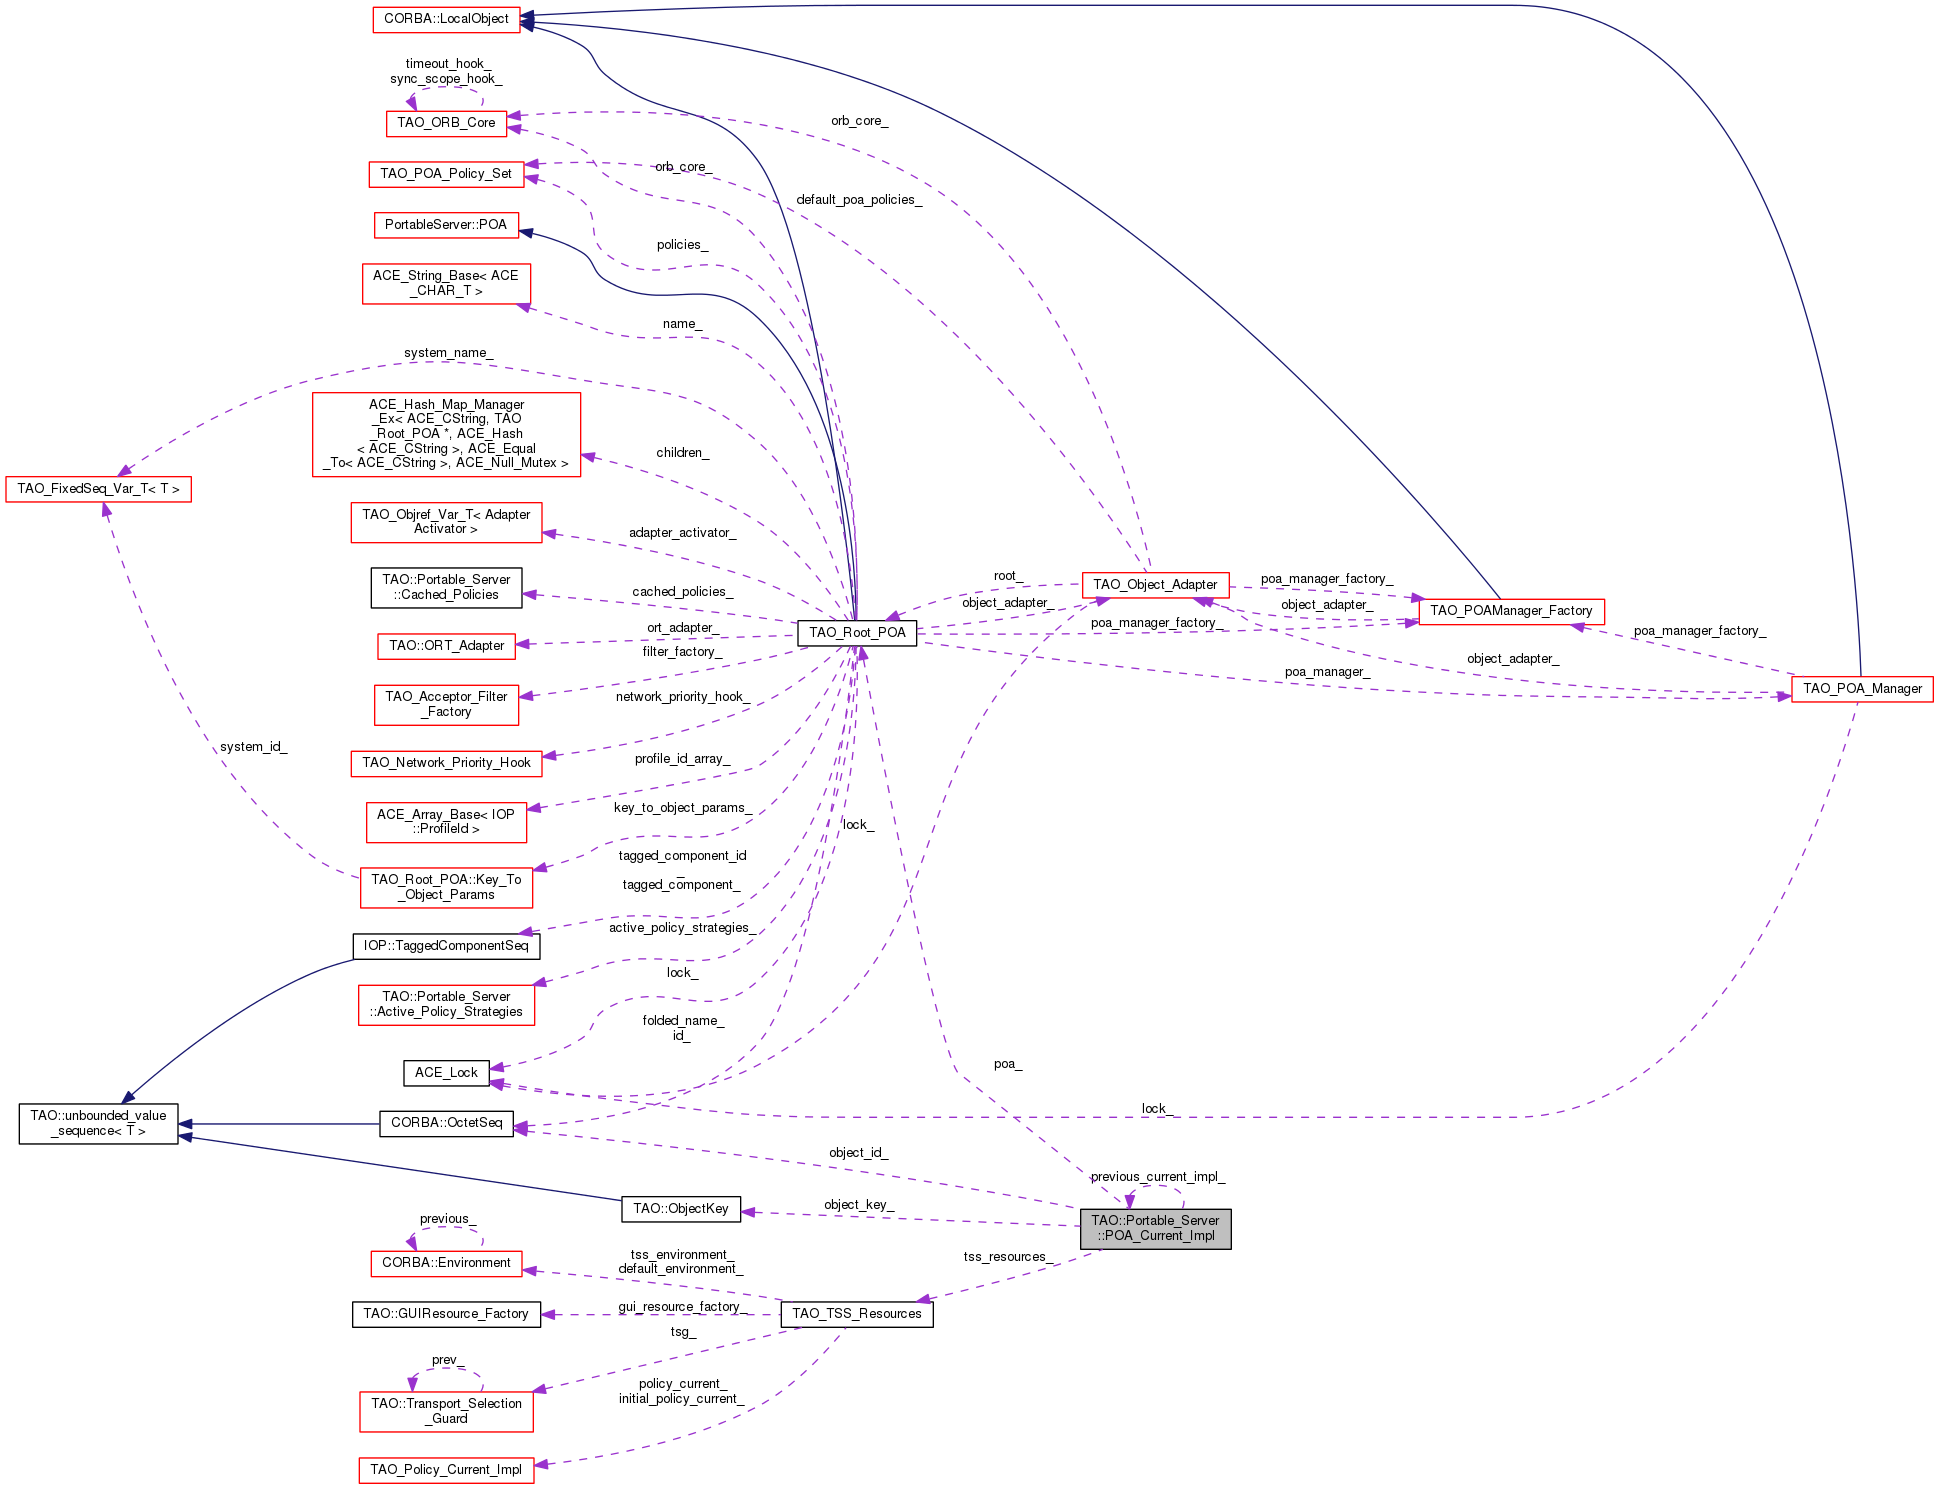Open TAO::Portable_Server::Active_Policy_Strategies node
Viewport: 1939px width, 1489px height.
pyautogui.click(x=446, y=1004)
